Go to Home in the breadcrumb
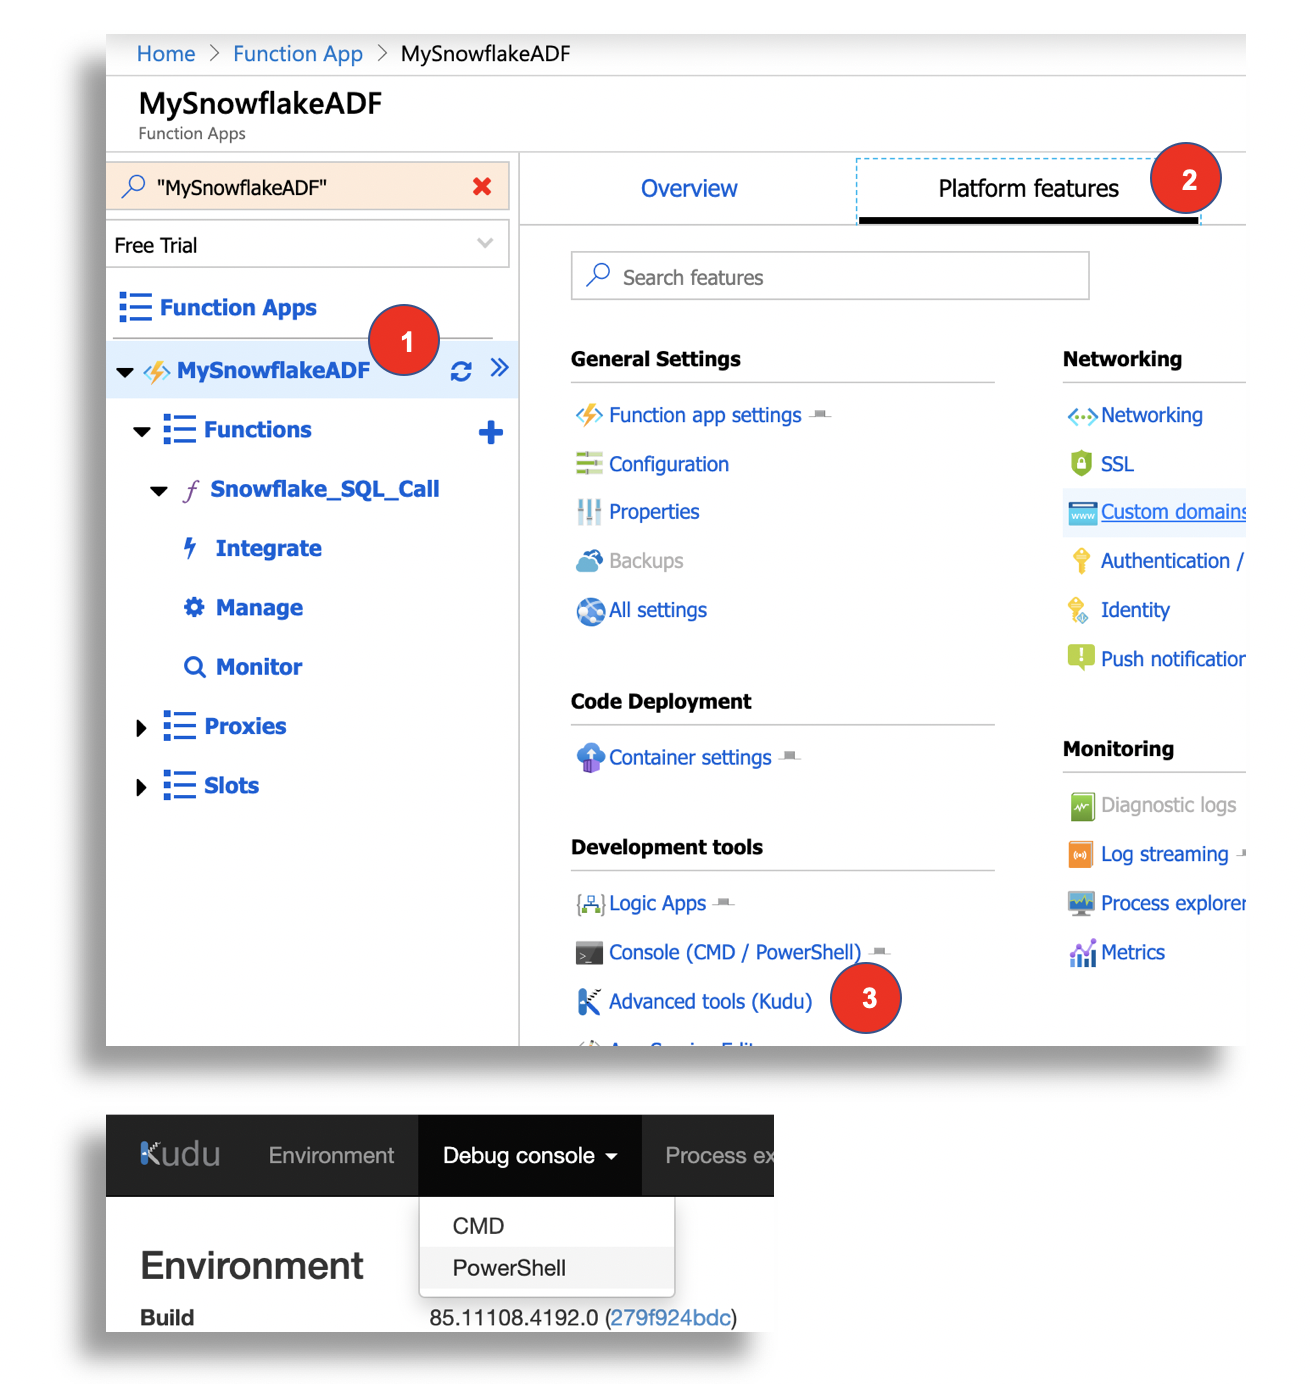This screenshot has width=1310, height=1384. coord(166,54)
